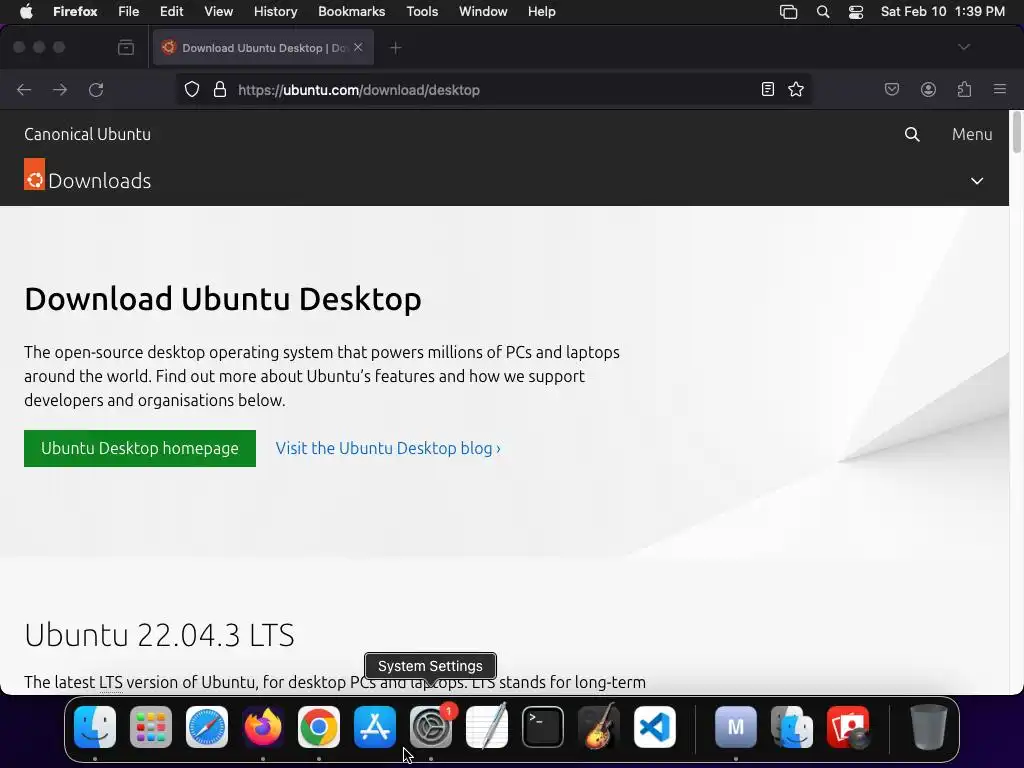
Task: Open tracking protection shield icon
Action: coord(191,89)
